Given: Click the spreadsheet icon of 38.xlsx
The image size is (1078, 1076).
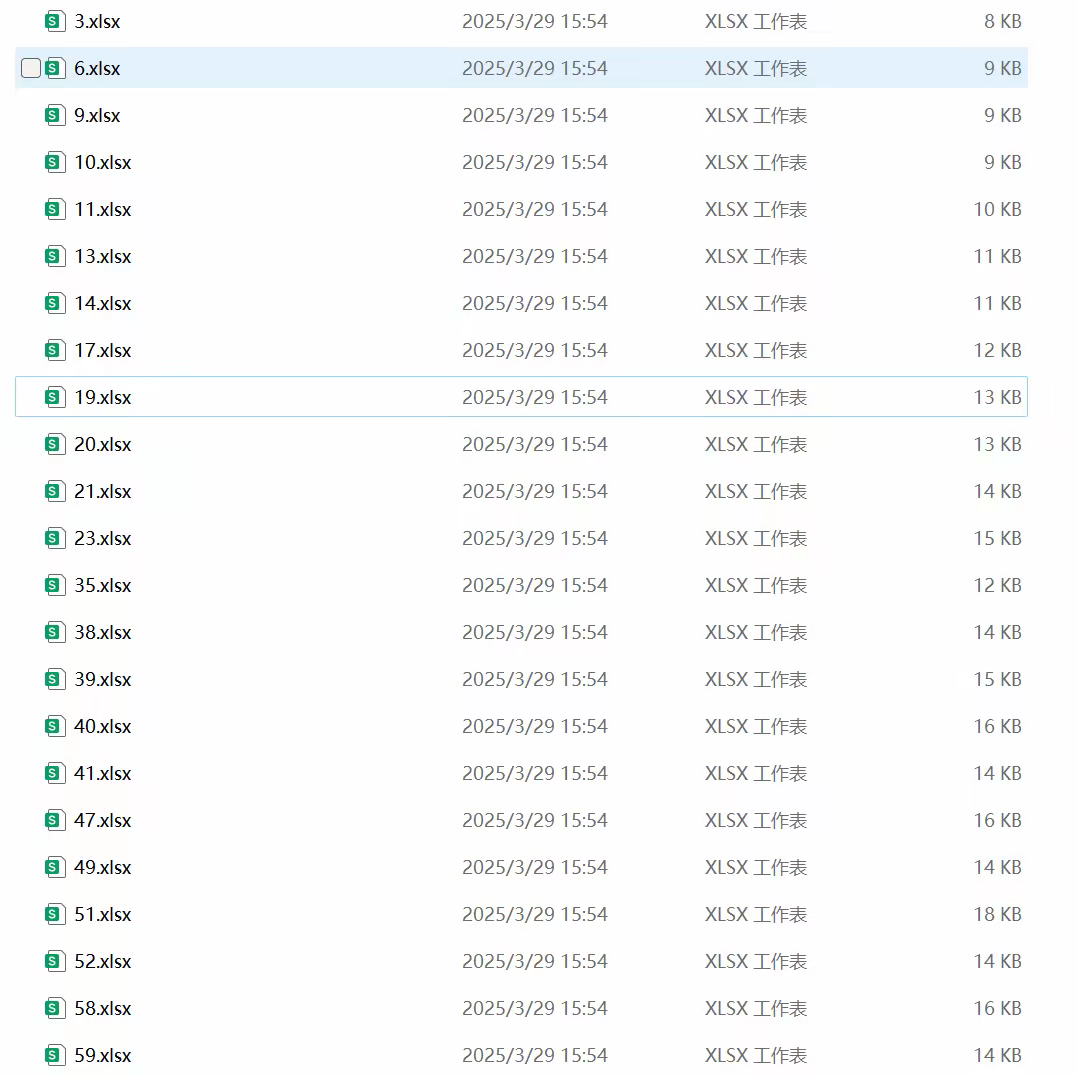Looking at the screenshot, I should 55,633.
